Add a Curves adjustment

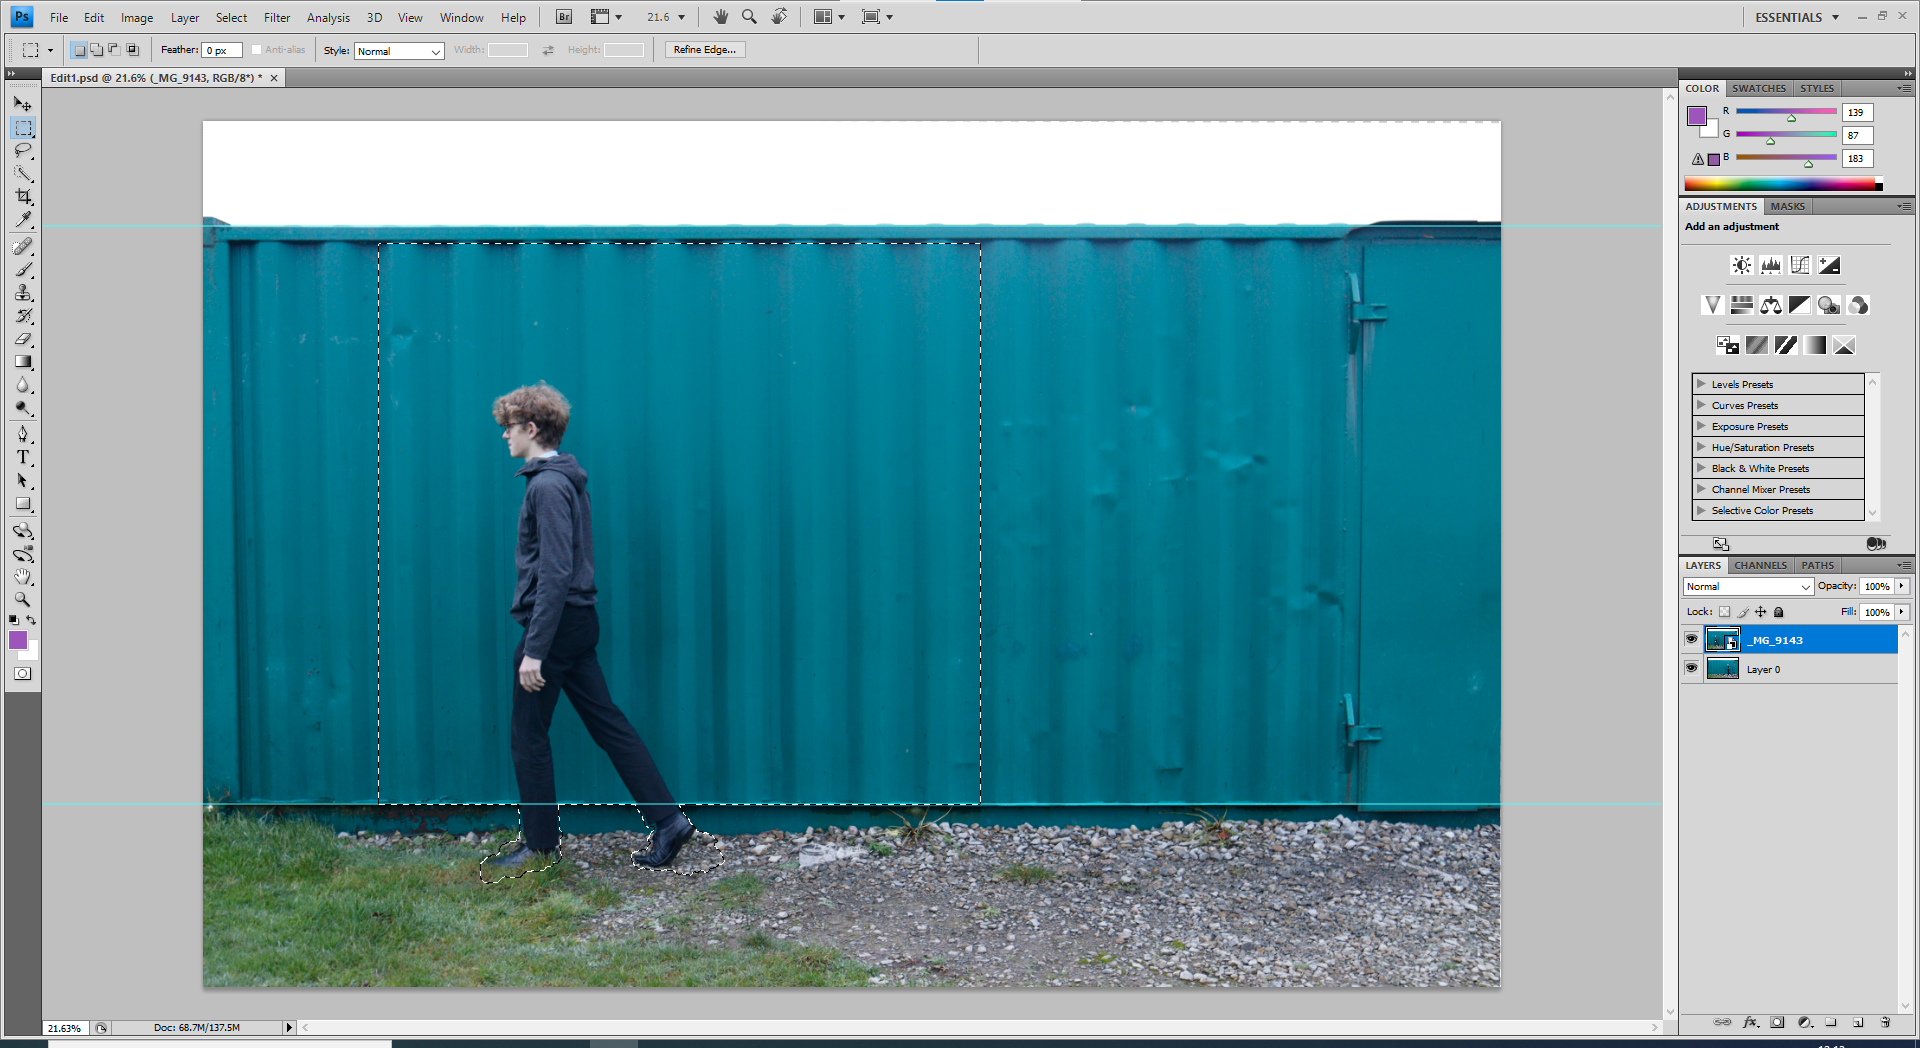pyautogui.click(x=1800, y=265)
